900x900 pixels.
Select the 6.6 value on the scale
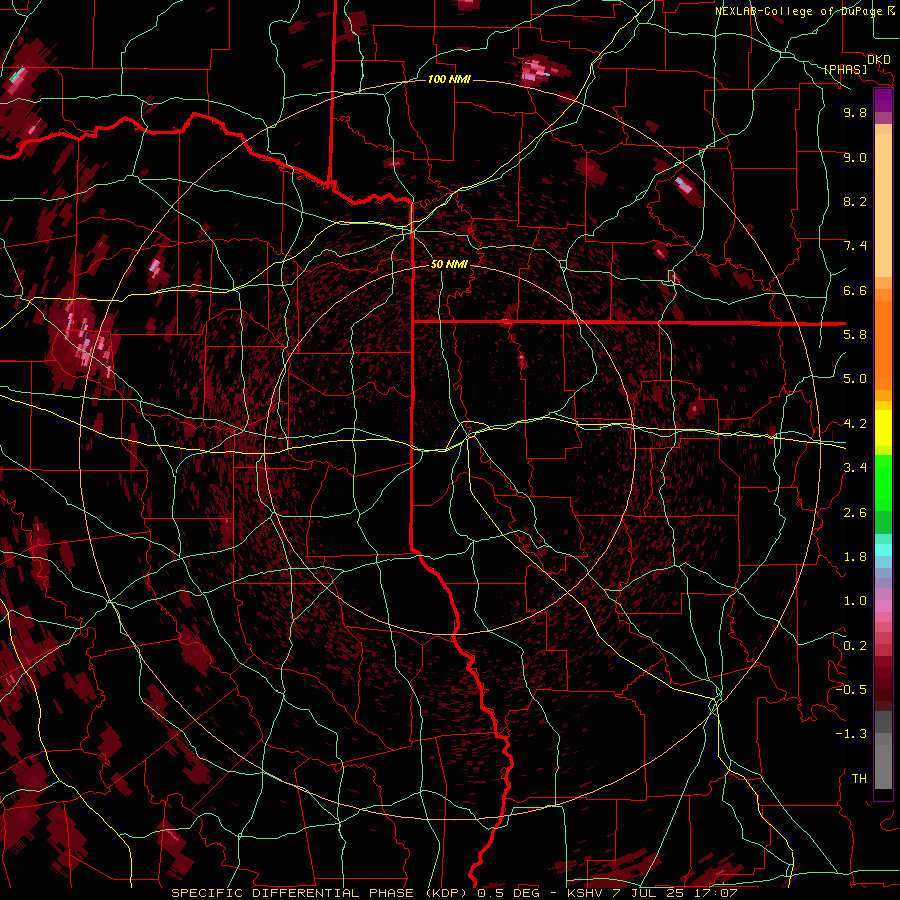855,290
